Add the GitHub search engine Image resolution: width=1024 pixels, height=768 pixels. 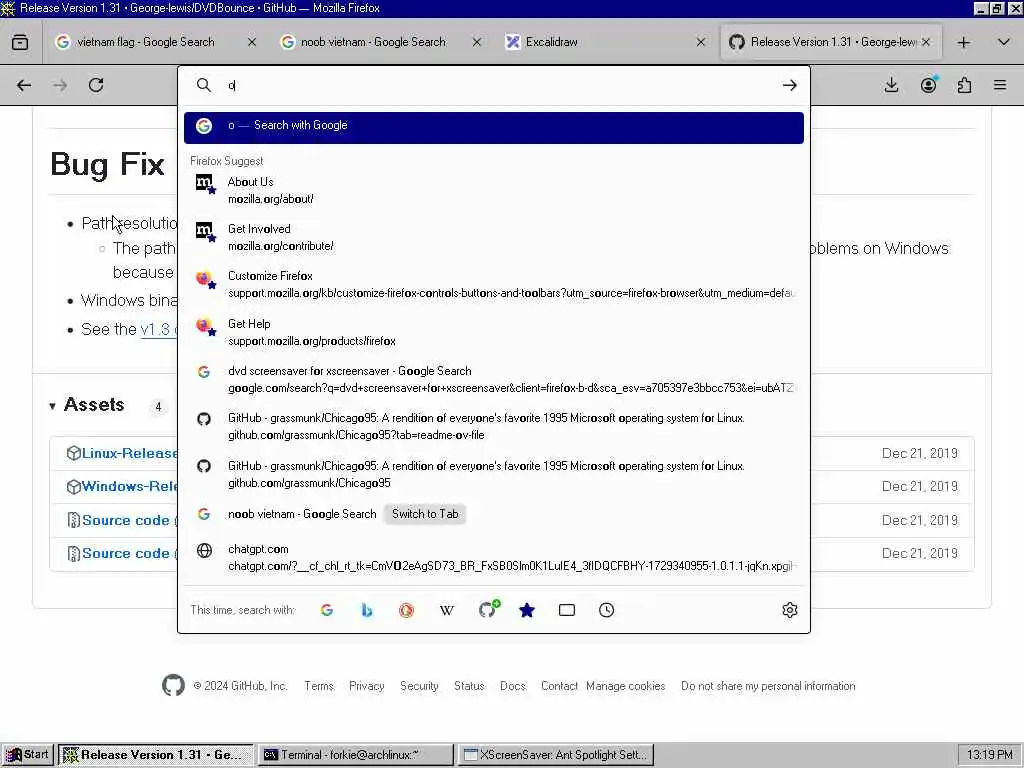point(488,609)
